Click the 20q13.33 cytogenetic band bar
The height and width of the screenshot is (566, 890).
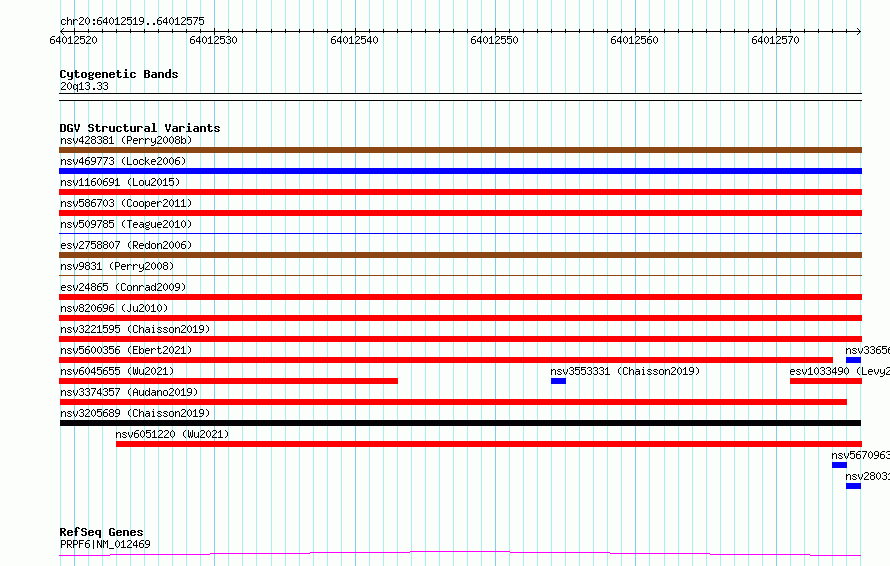460,97
